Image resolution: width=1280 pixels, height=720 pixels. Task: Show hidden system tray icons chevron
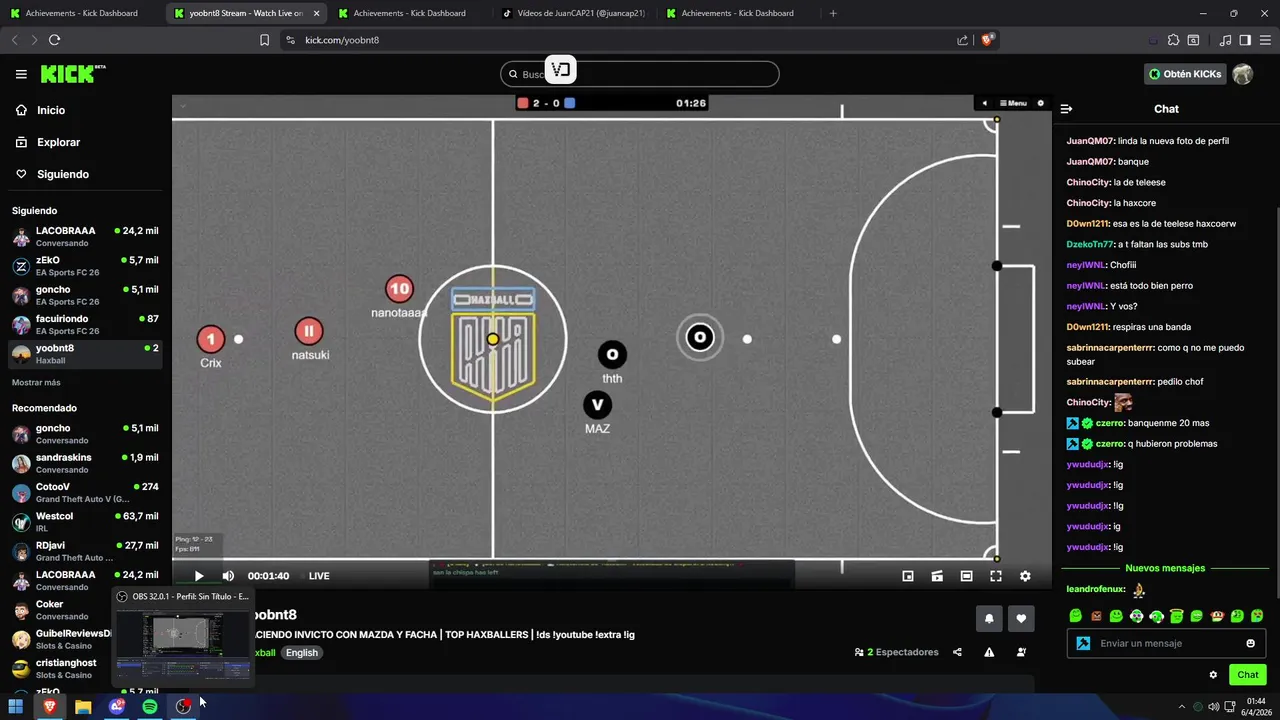point(1182,706)
